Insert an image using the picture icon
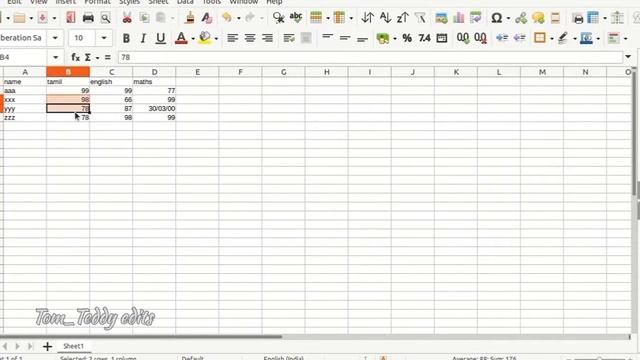The height and width of the screenshot is (360, 640). 441,18
